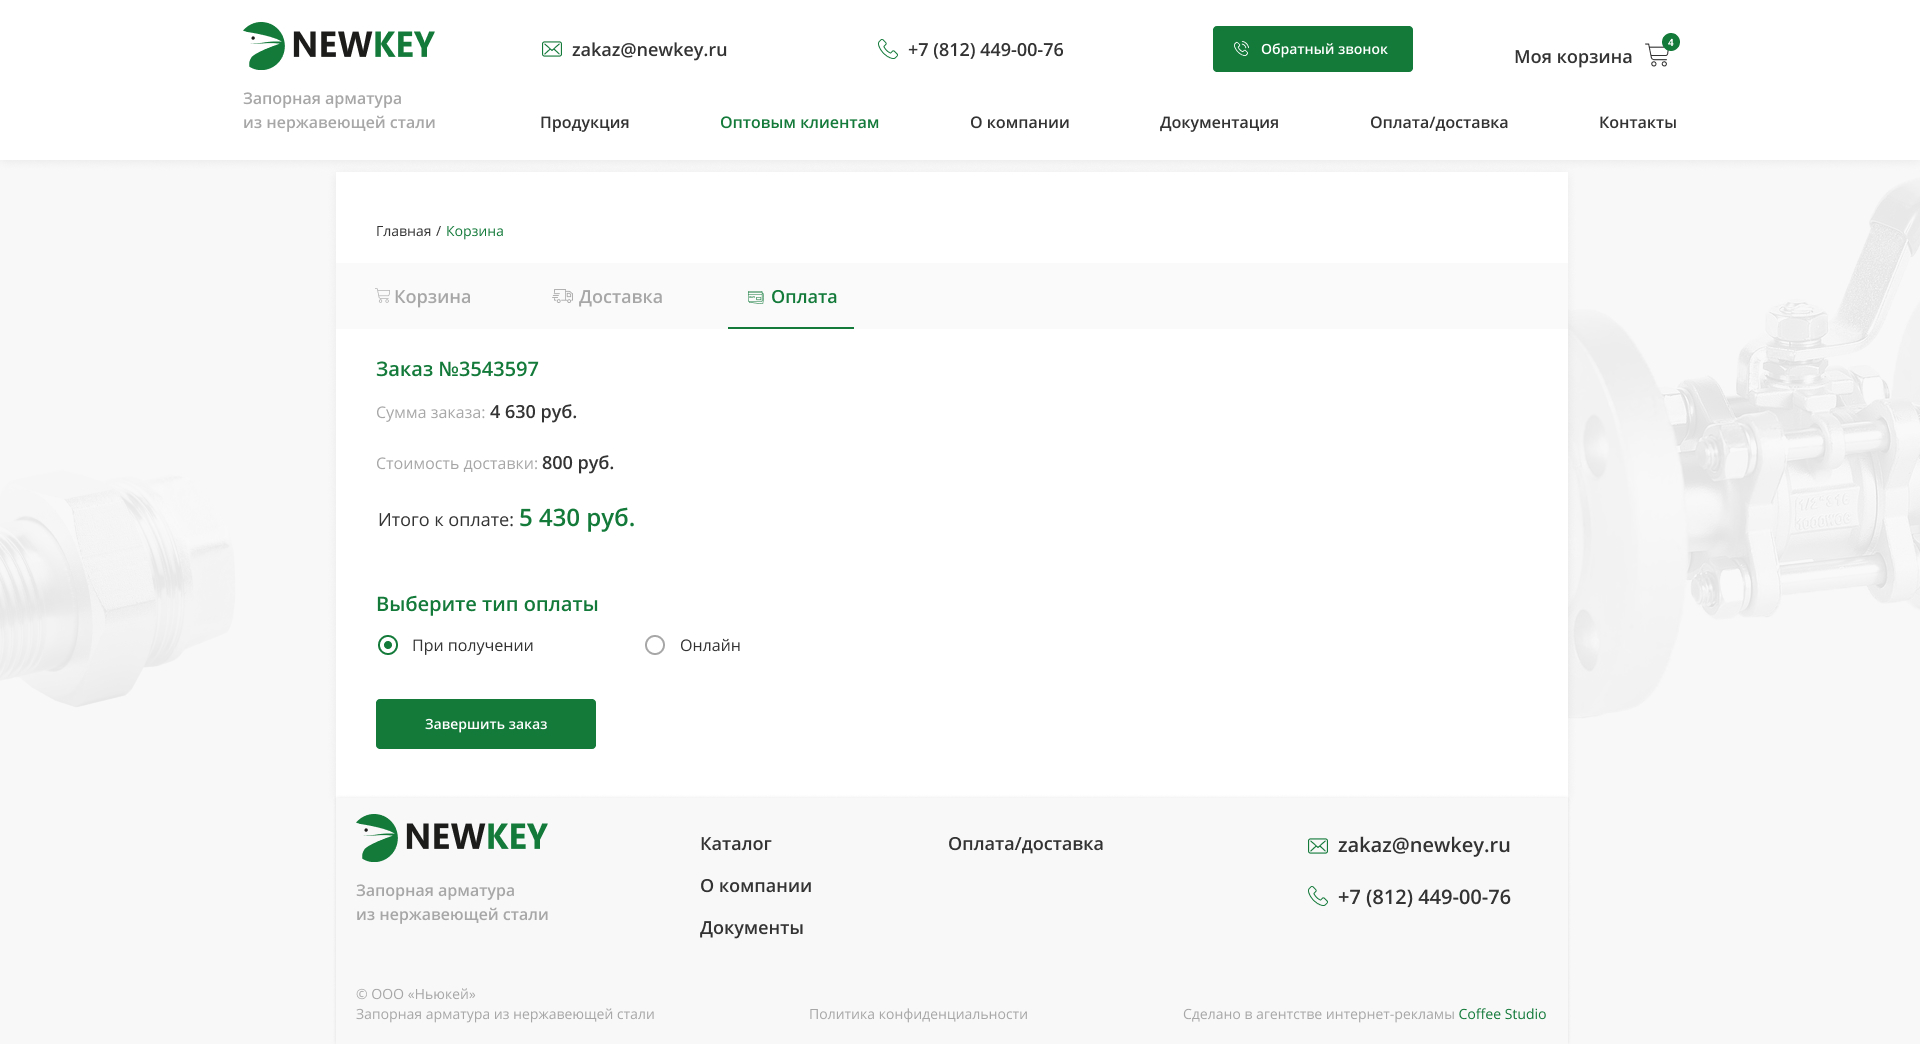Click the Главная breadcrumb link

(x=404, y=231)
